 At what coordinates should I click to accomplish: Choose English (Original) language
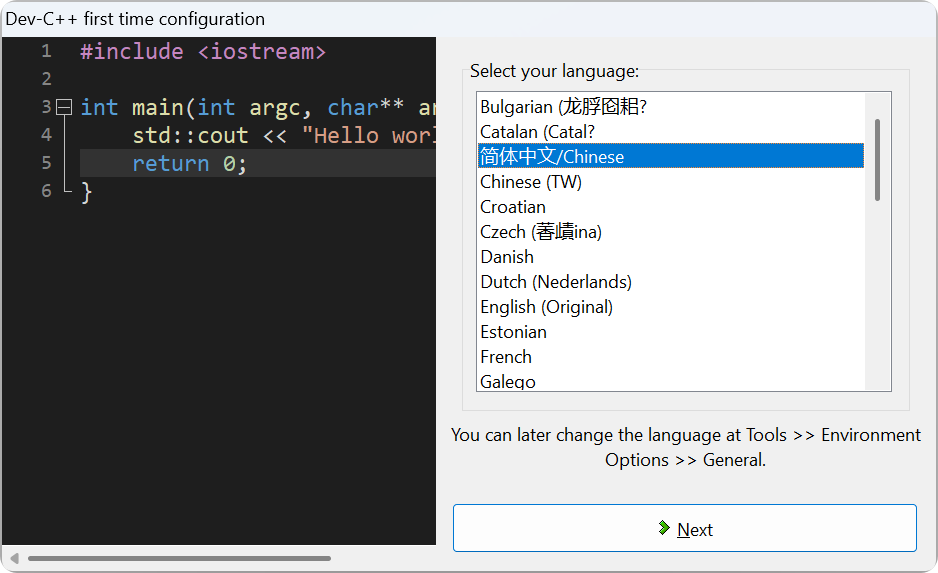coord(671,307)
